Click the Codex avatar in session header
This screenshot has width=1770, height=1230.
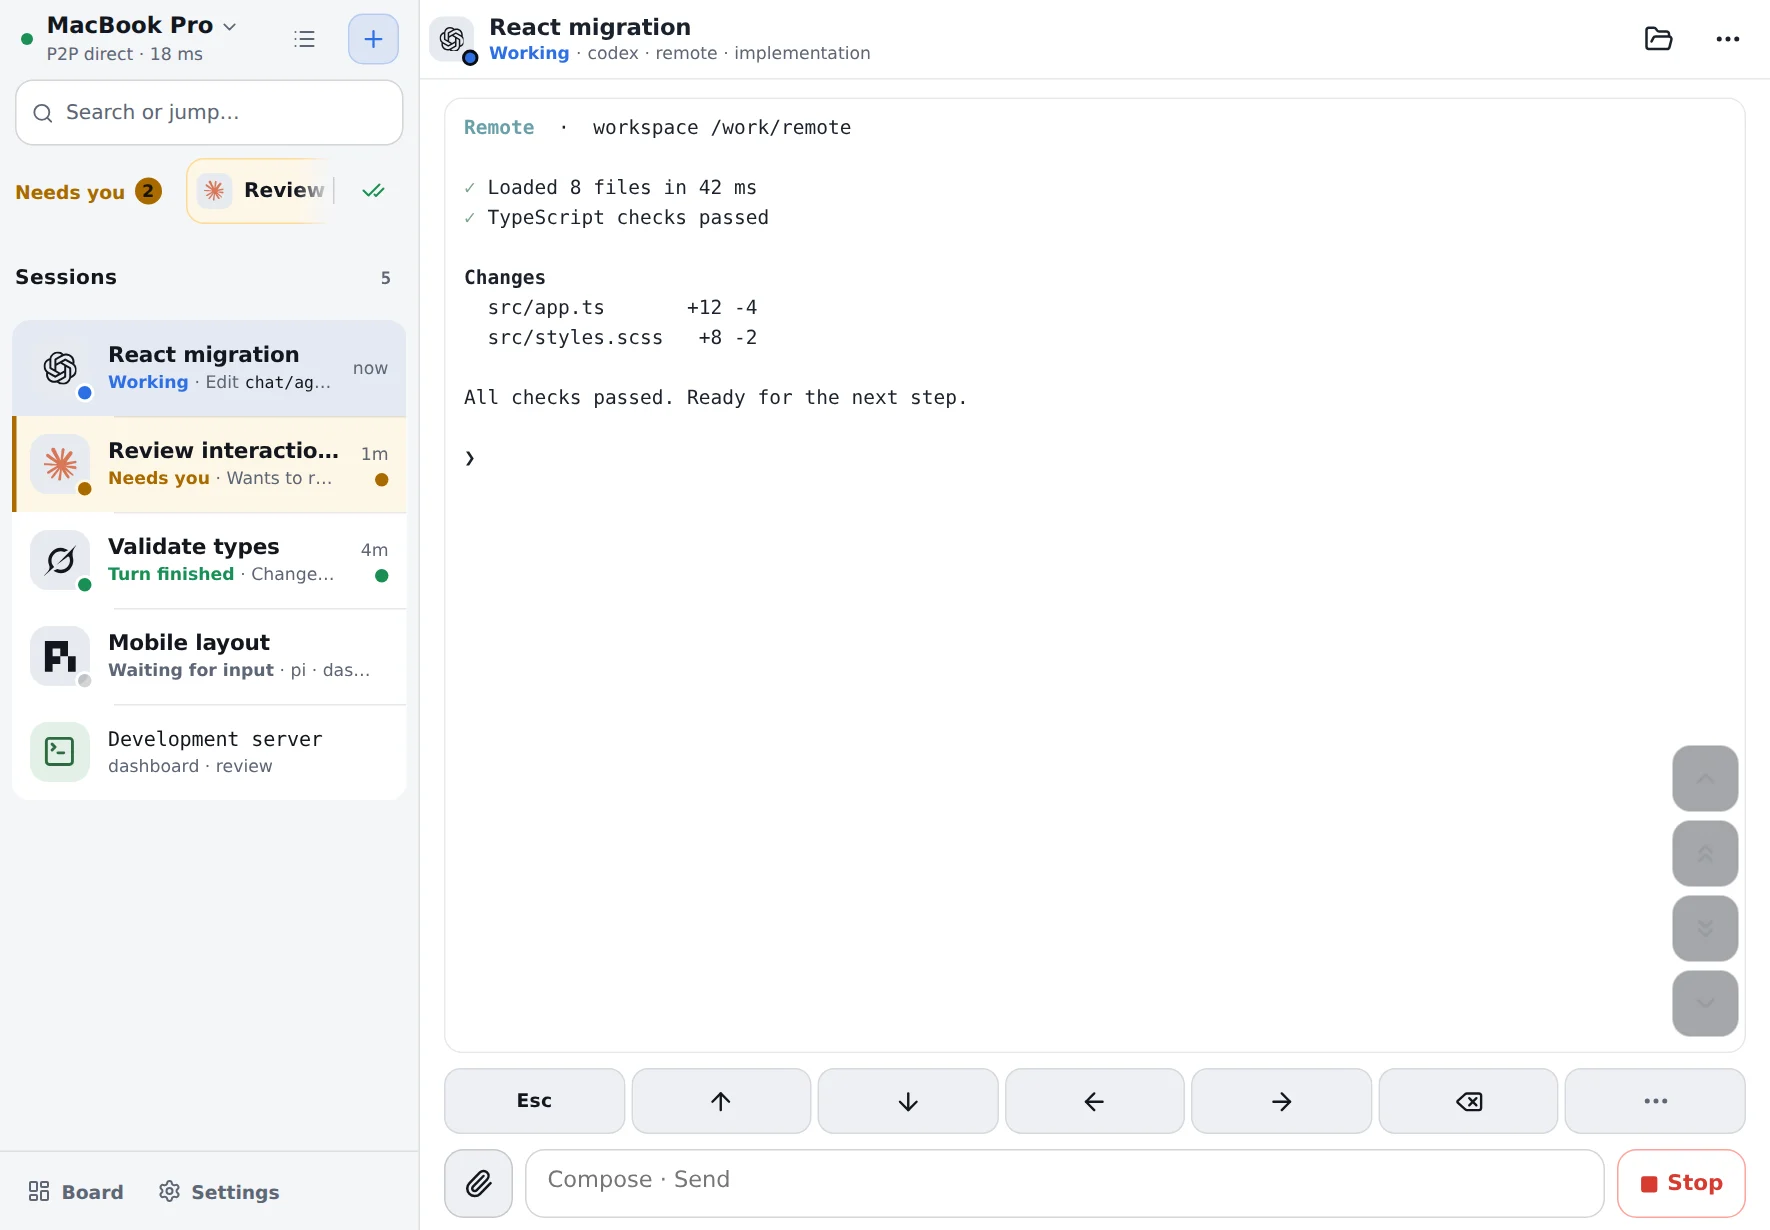[x=452, y=39]
